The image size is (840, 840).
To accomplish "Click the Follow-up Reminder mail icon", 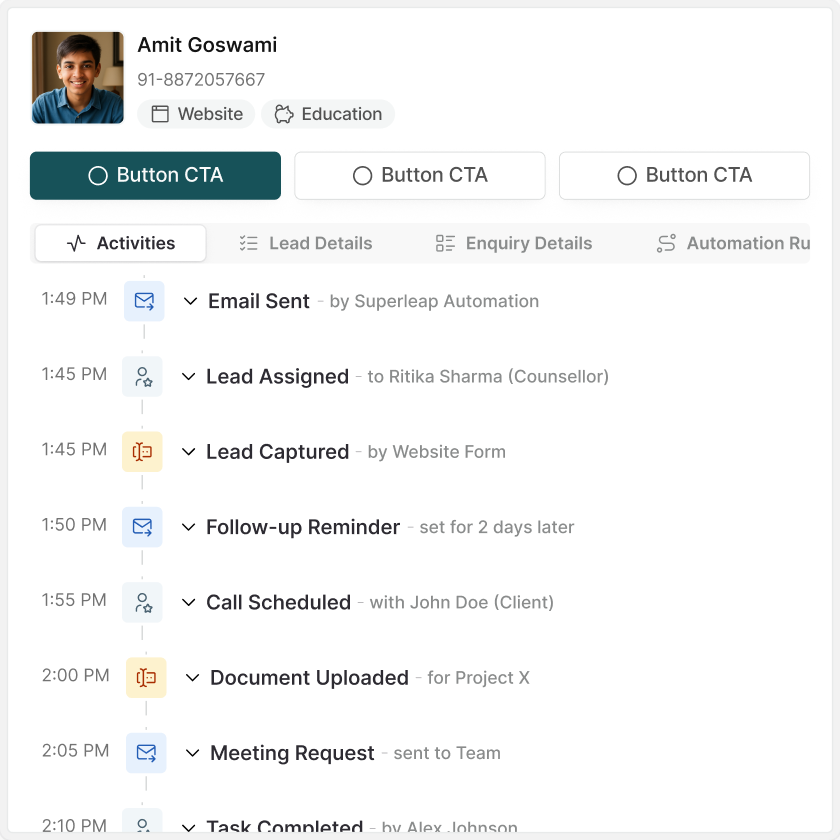I will [142, 527].
